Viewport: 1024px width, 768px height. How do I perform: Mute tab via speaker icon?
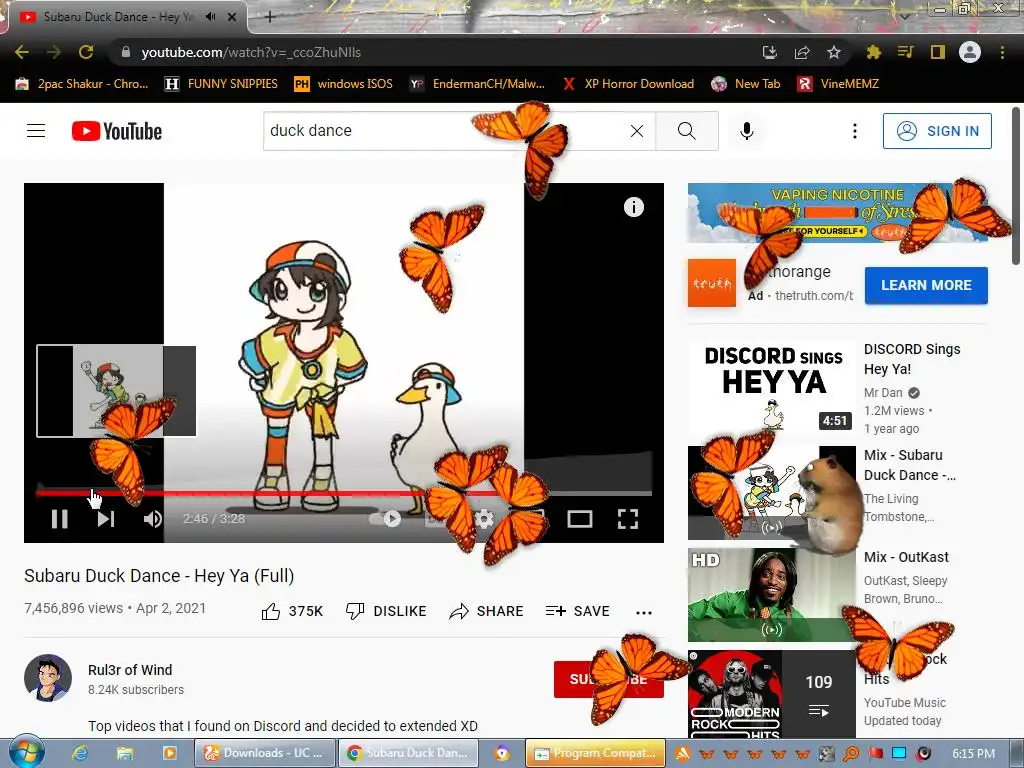210,17
